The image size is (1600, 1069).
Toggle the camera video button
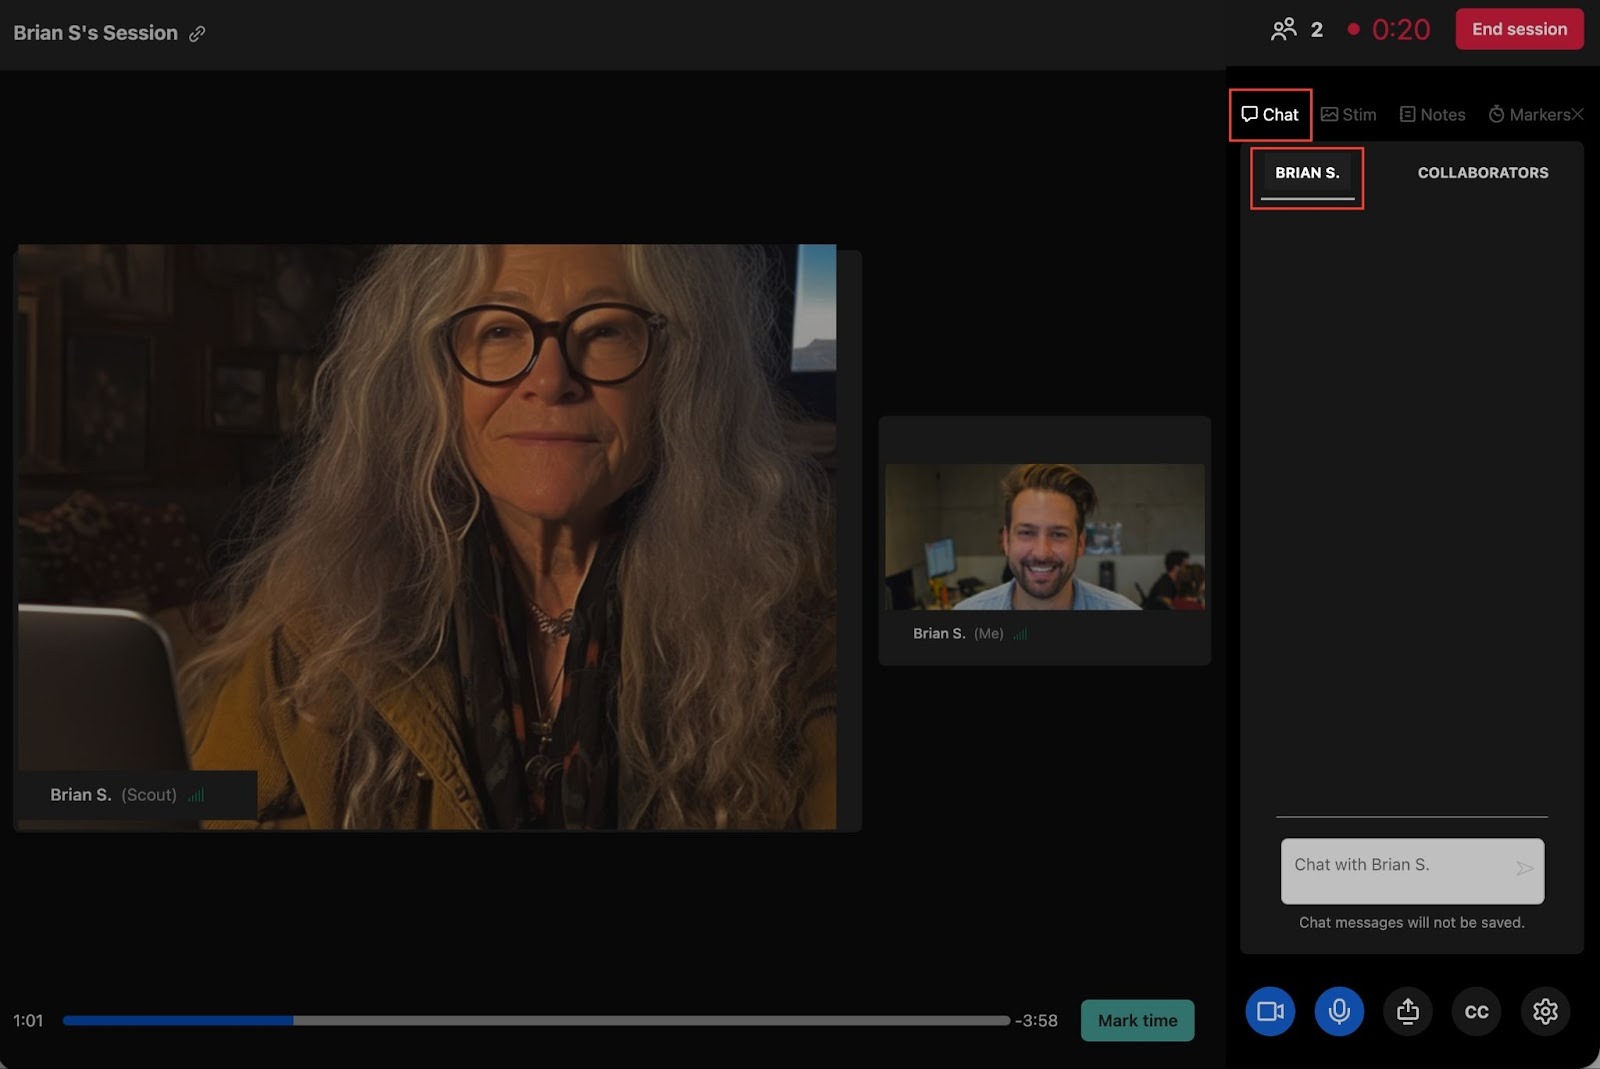pos(1270,1011)
